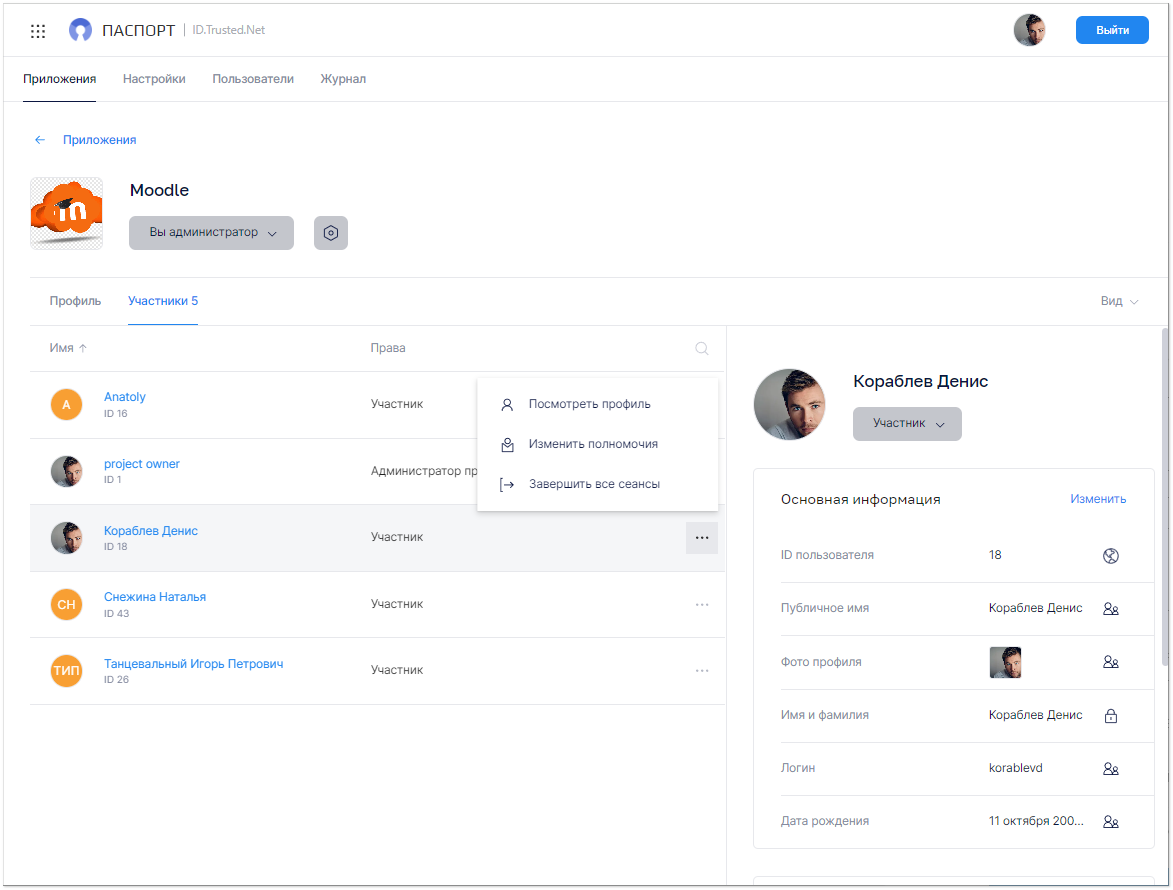Click visibility icon for Логин row
Image resolution: width=1173 pixels, height=890 pixels.
[x=1111, y=769]
